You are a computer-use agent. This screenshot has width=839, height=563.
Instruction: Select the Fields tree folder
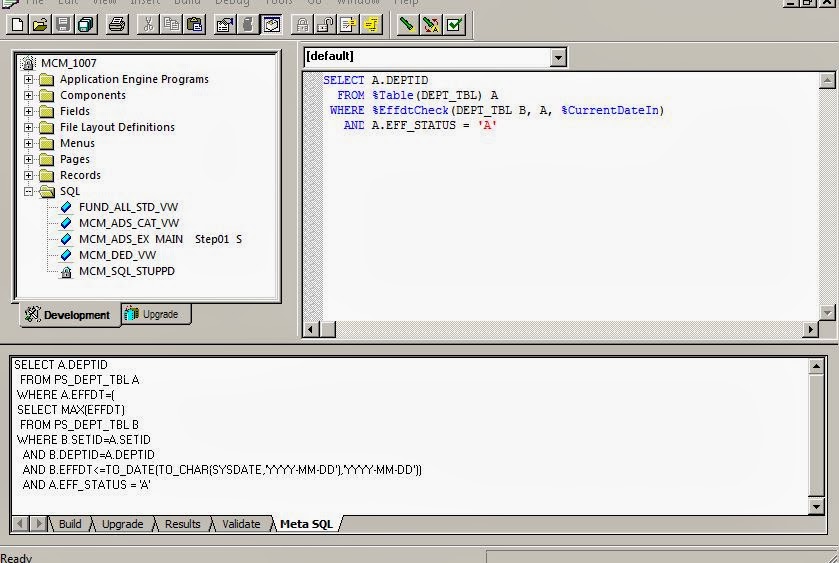74,111
